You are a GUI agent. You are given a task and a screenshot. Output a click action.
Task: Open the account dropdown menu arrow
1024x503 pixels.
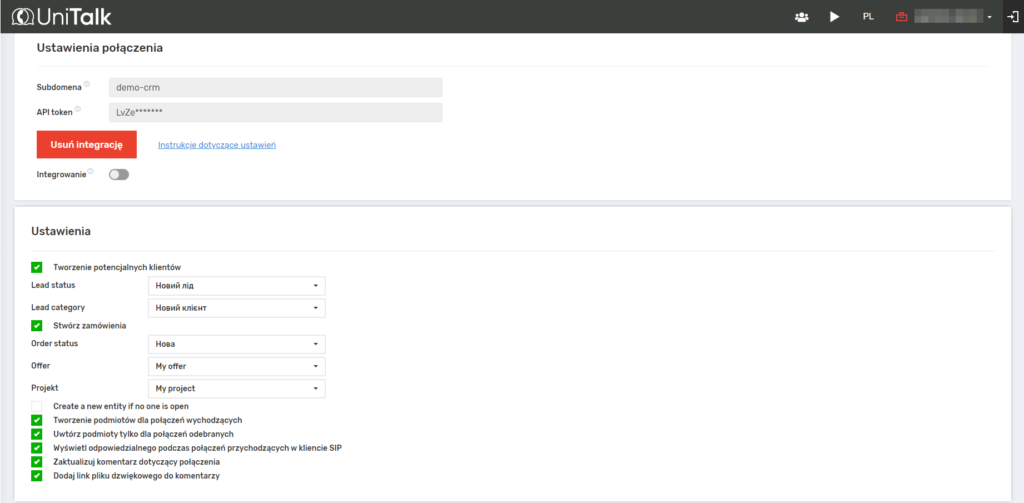tap(989, 18)
